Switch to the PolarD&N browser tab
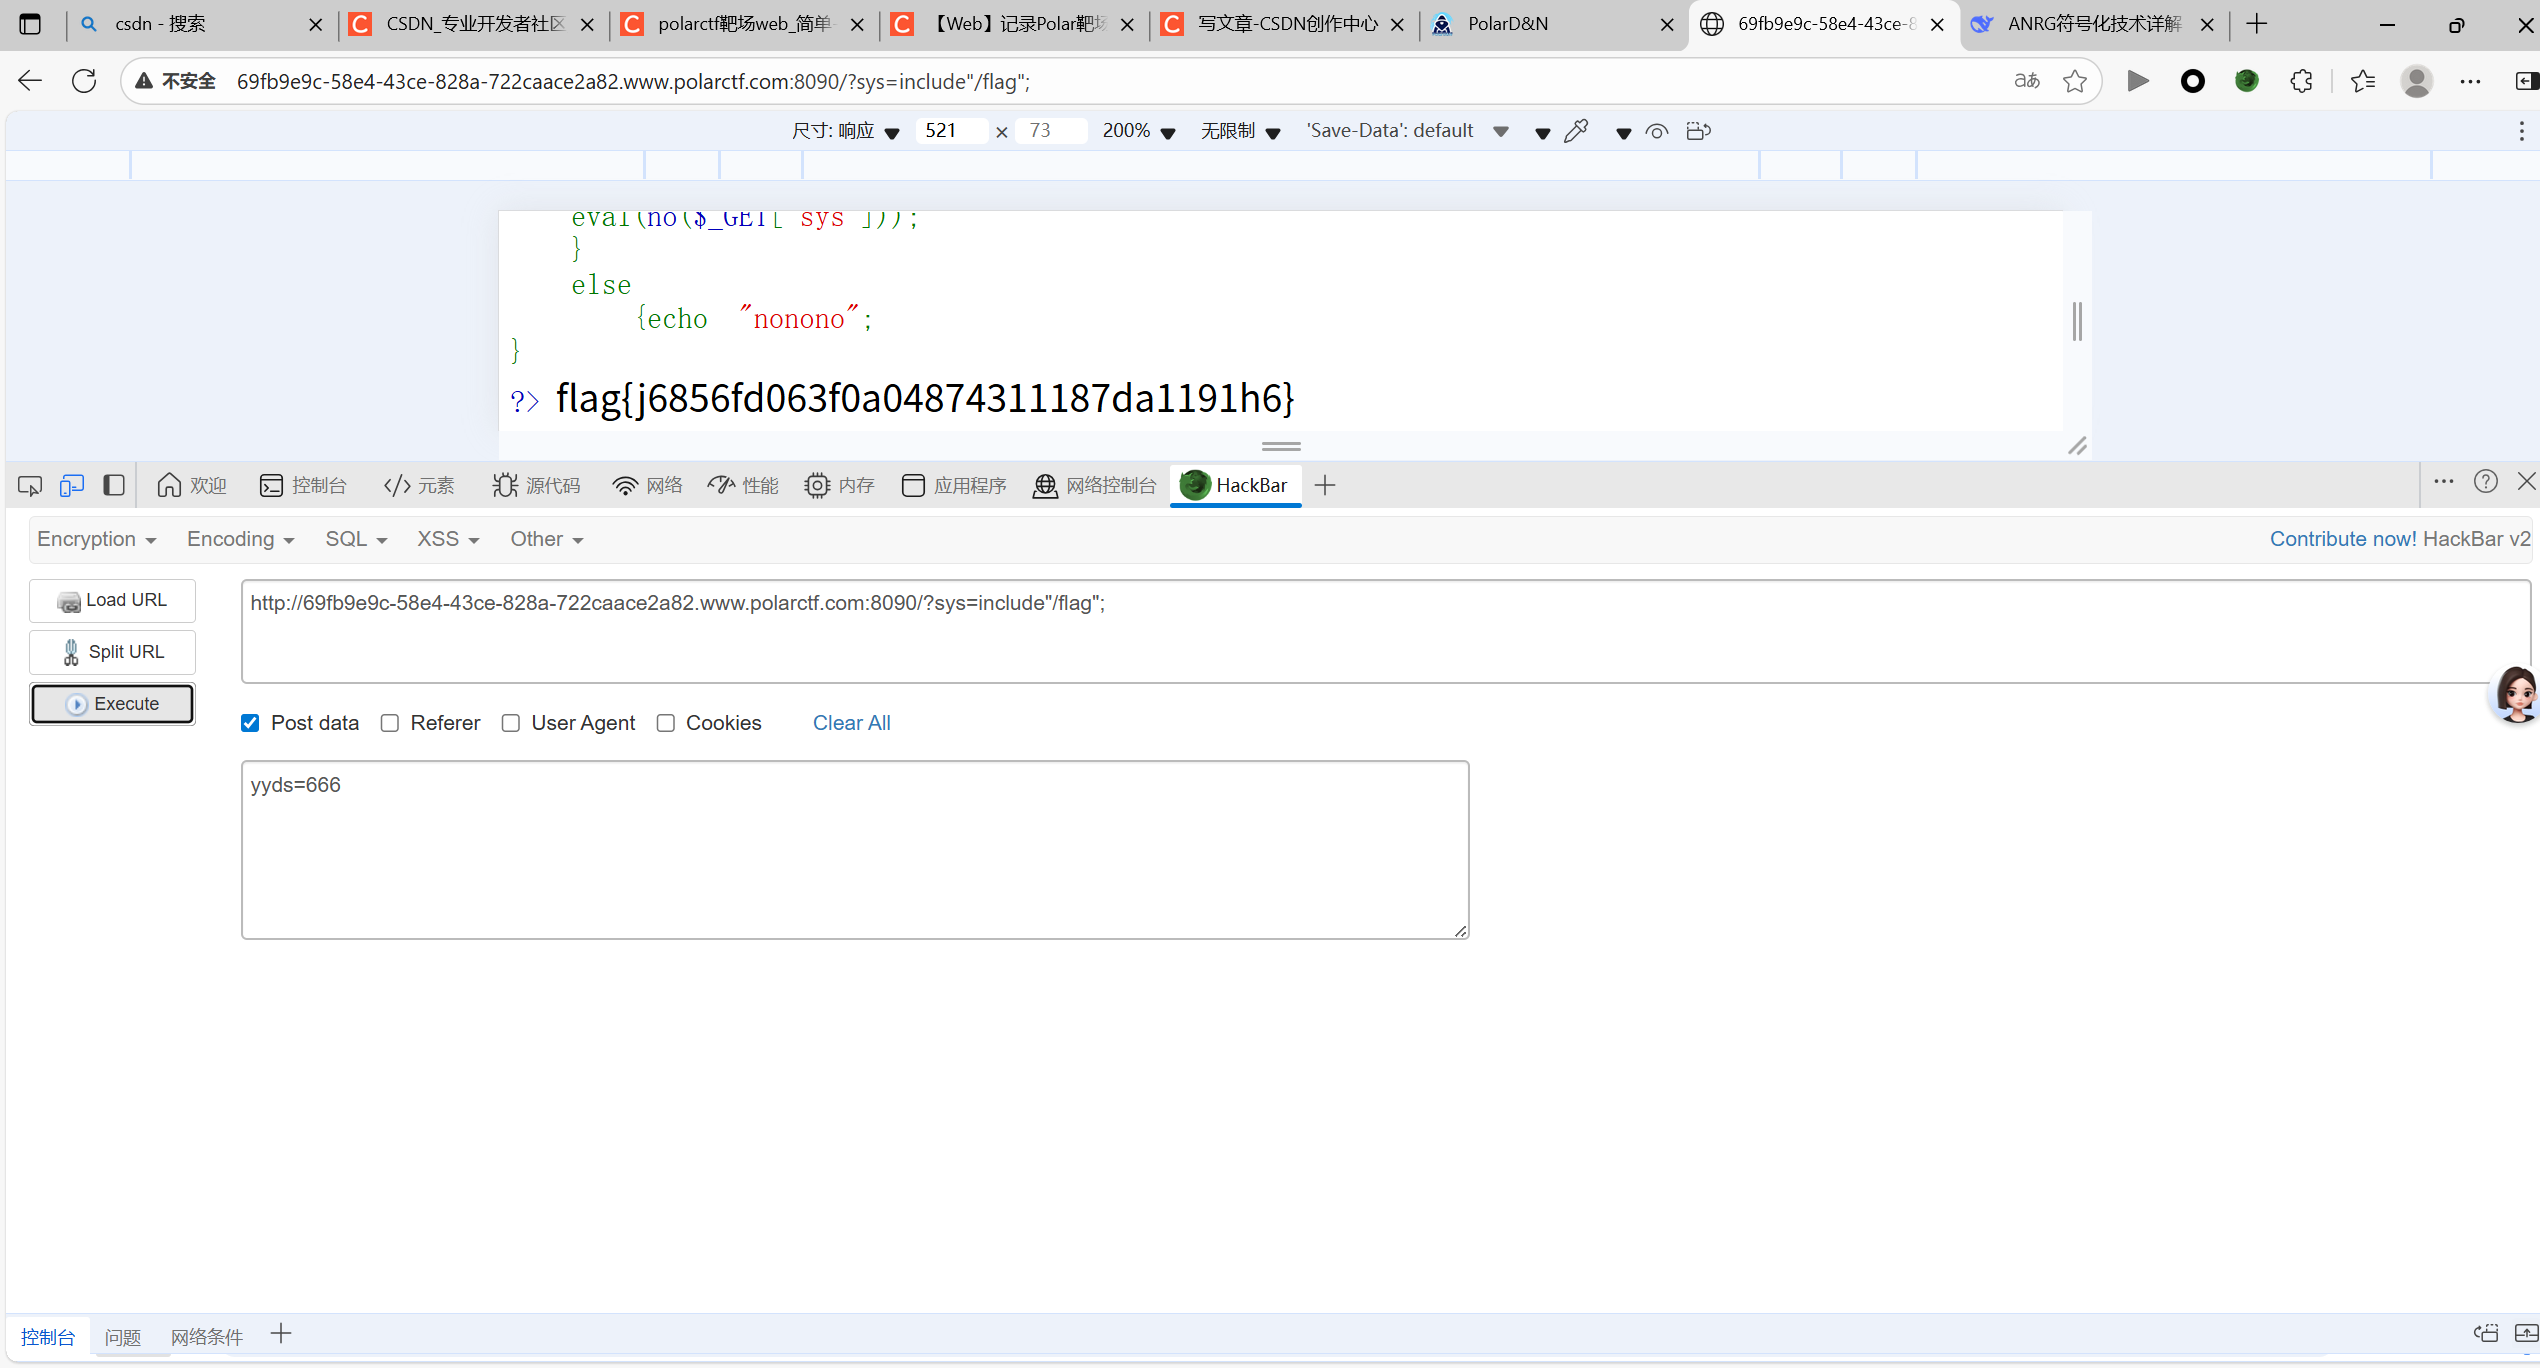This screenshot has height=1368, width=2540. [1508, 24]
